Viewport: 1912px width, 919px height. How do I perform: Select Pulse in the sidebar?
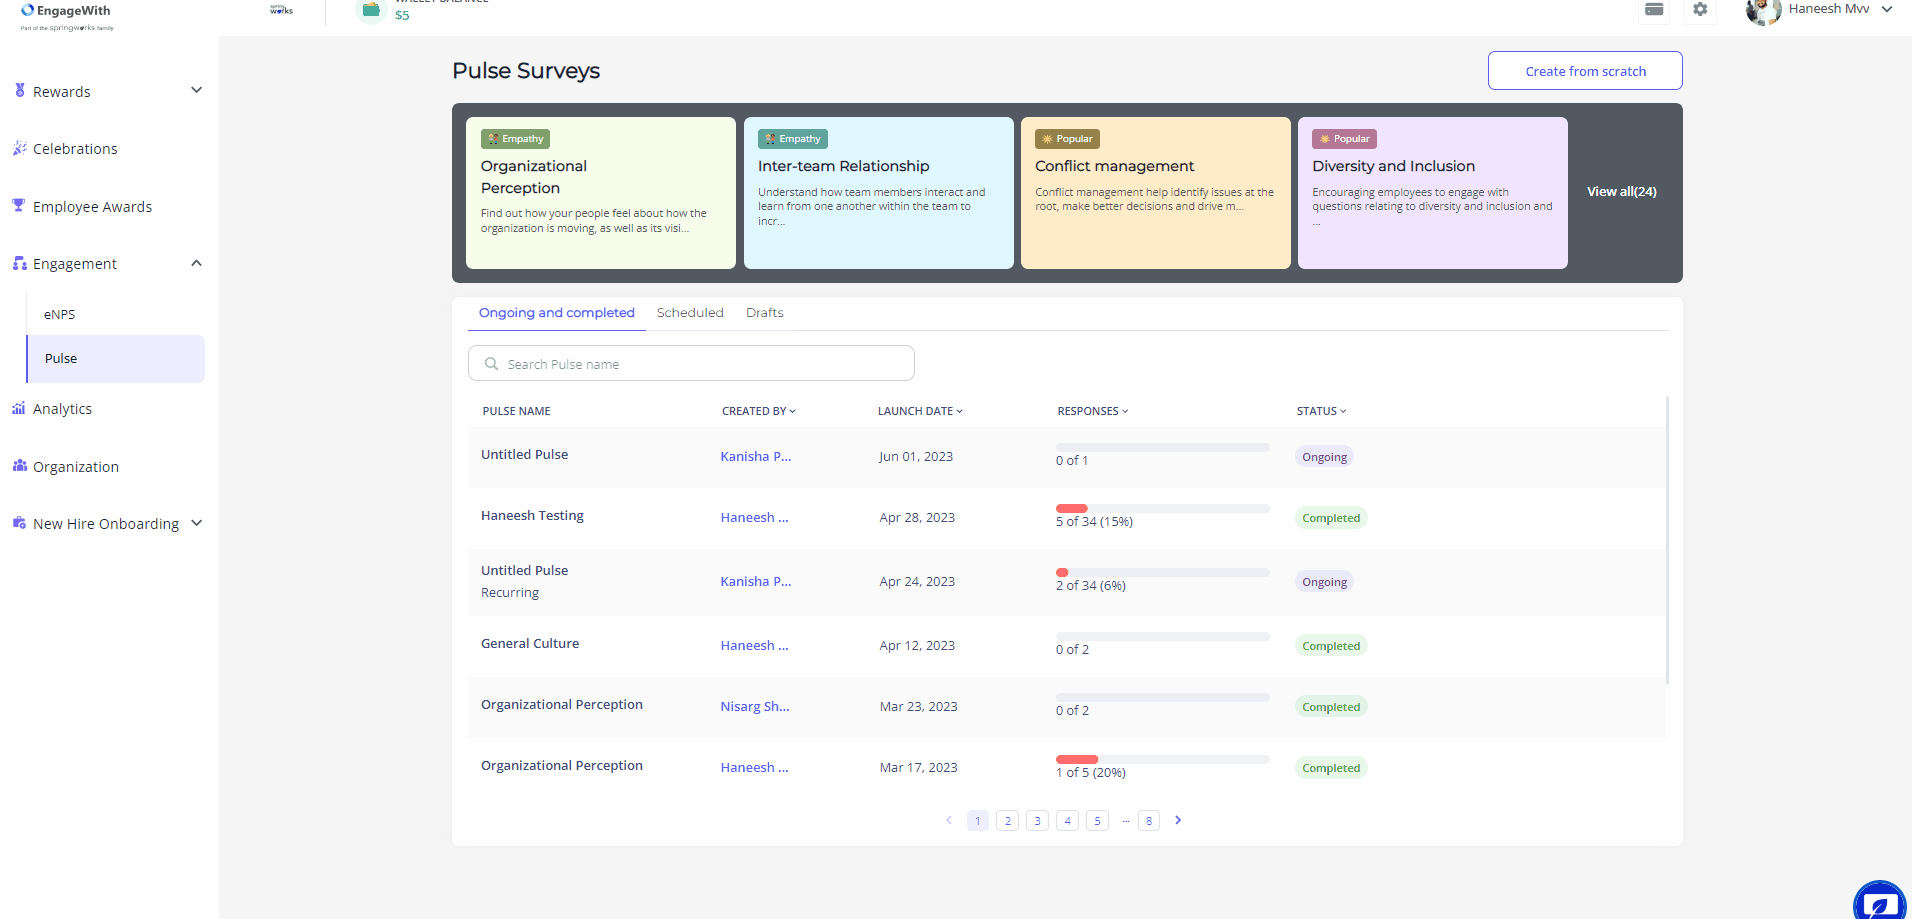(x=115, y=358)
